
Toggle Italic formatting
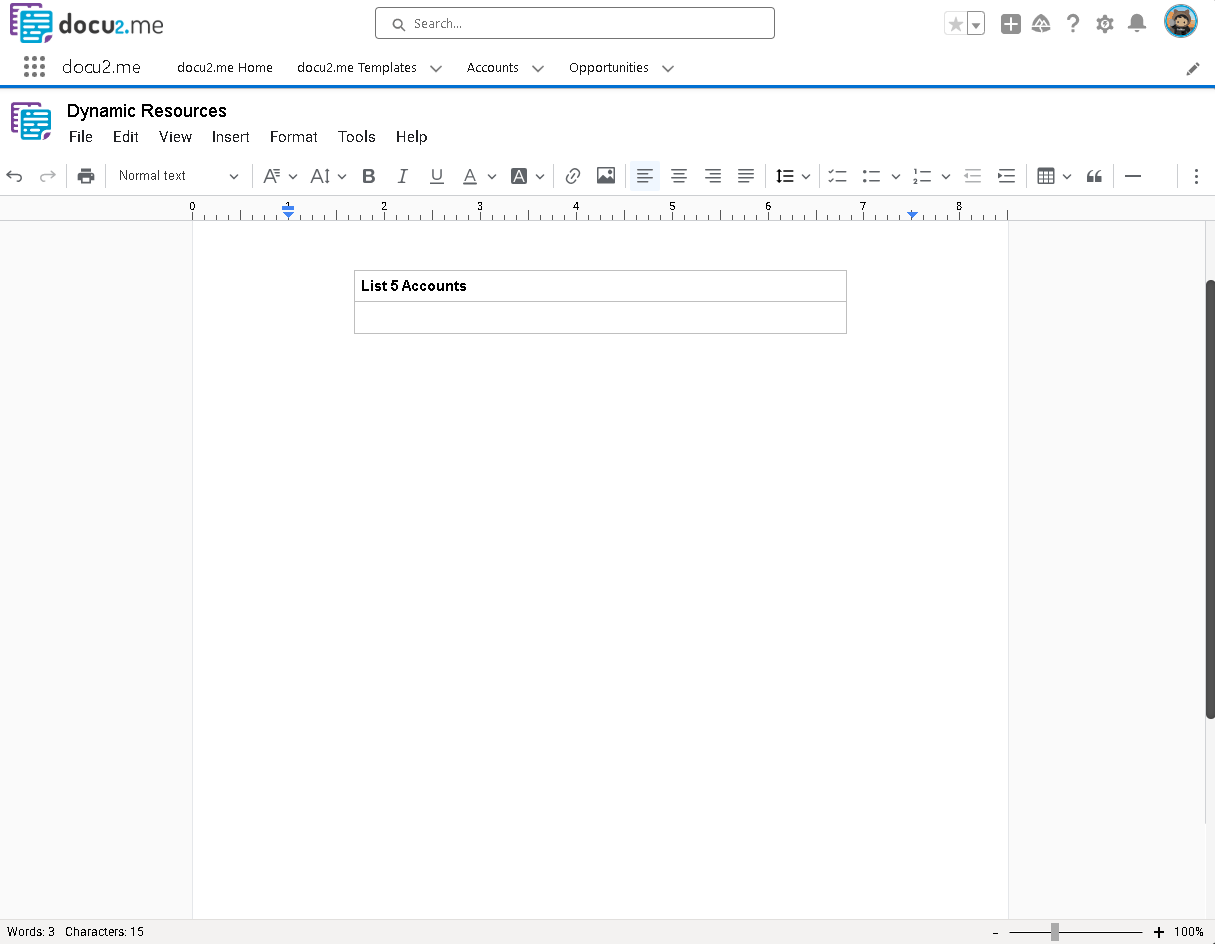coord(403,176)
